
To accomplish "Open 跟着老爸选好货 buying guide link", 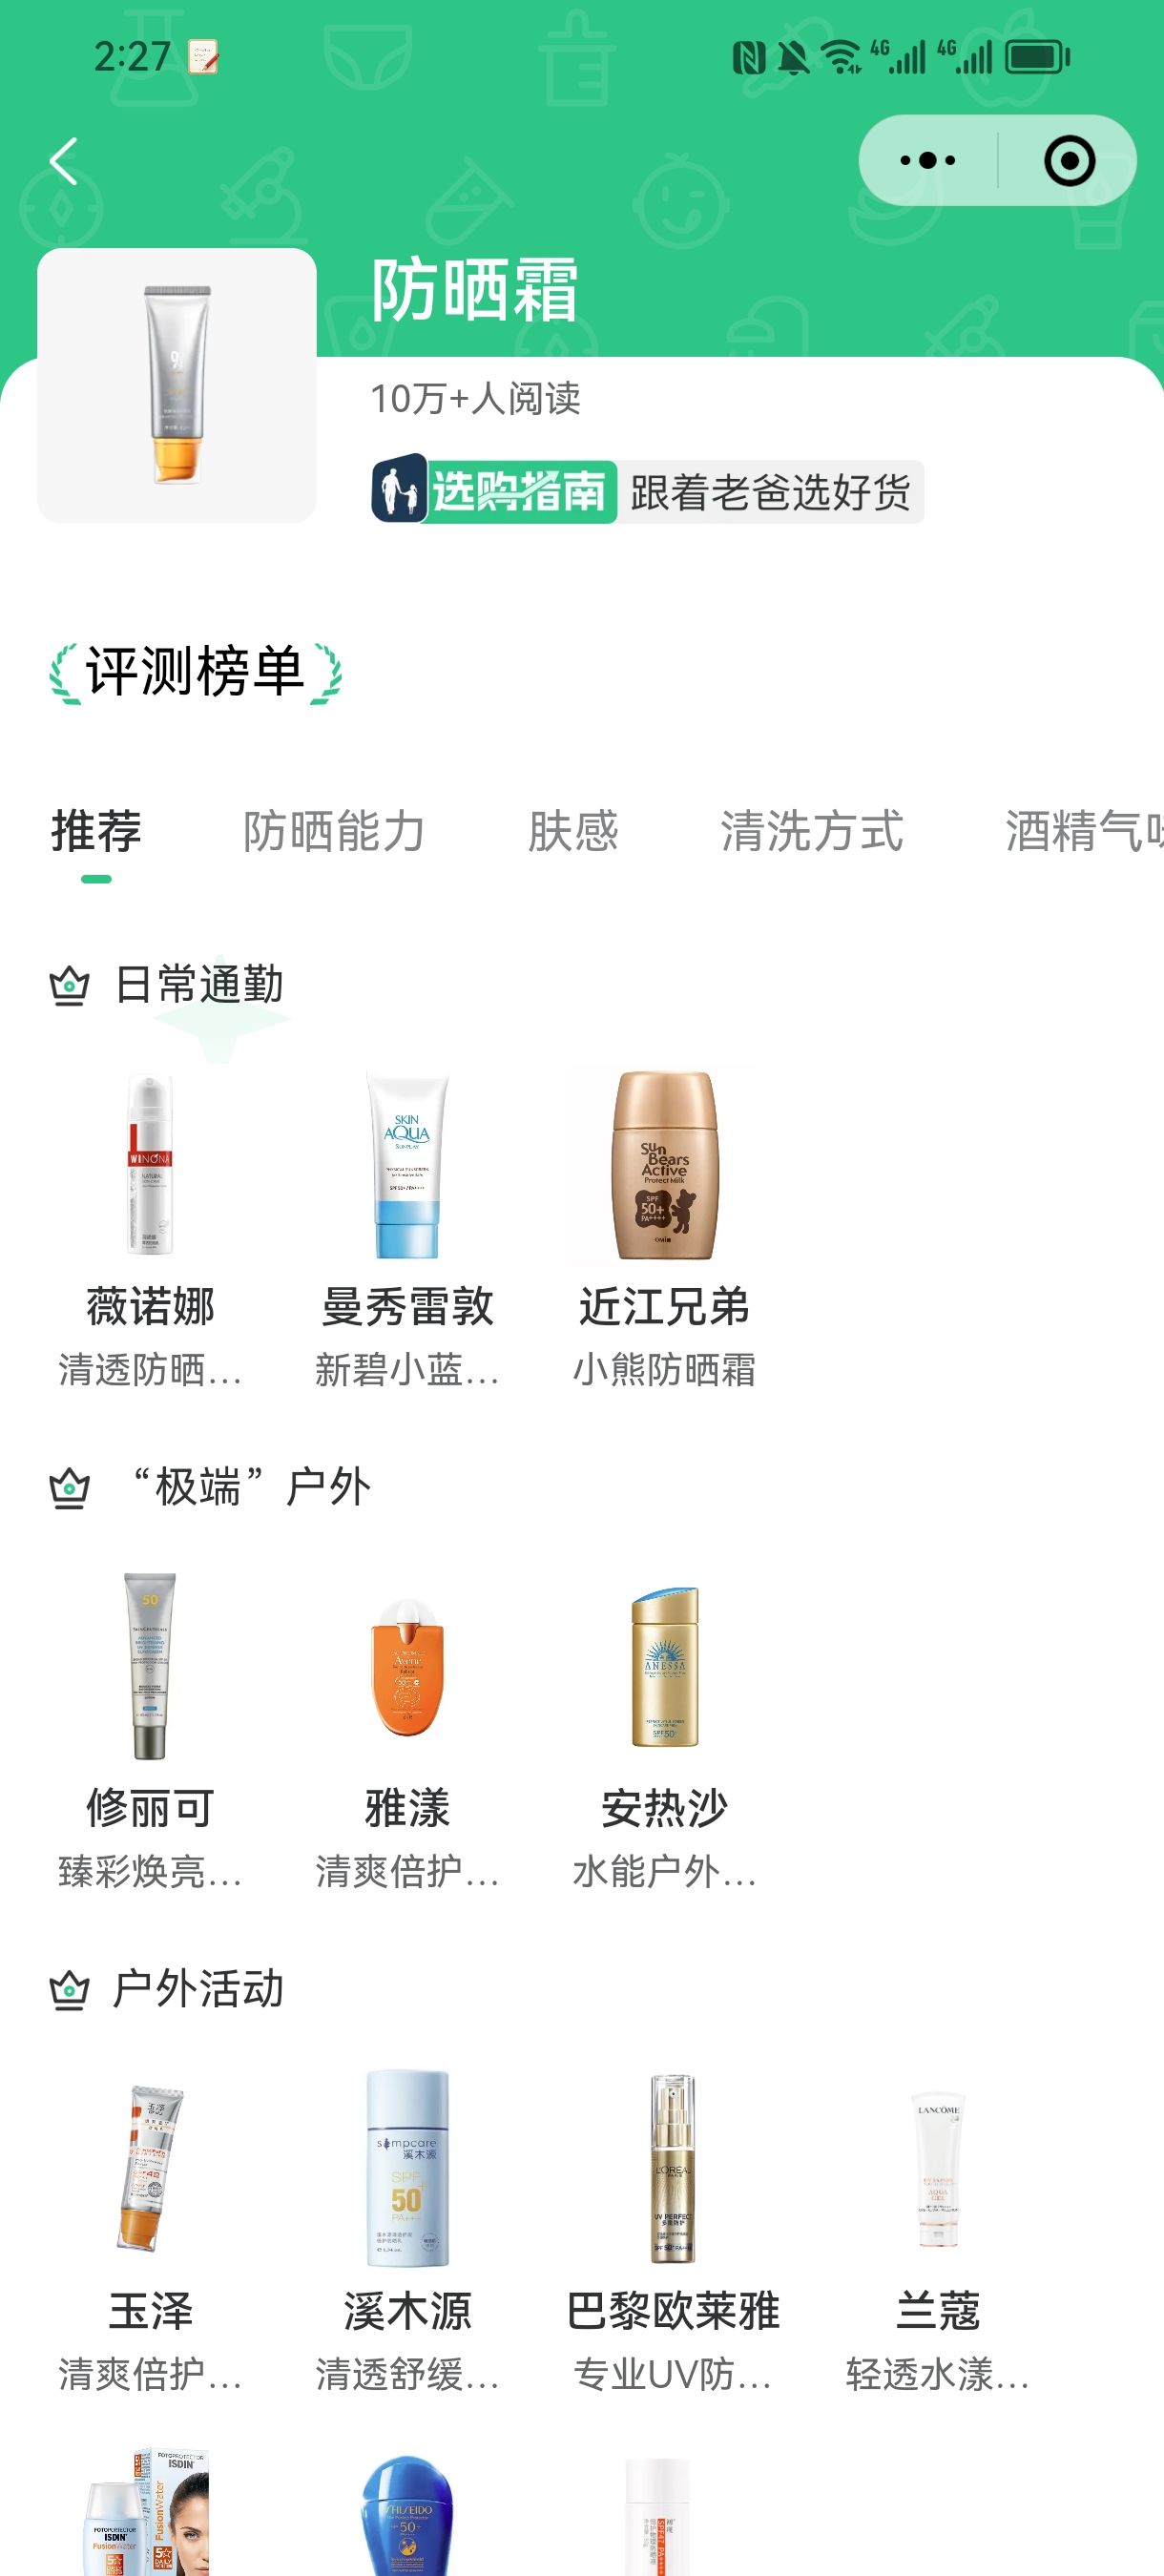I will click(x=770, y=492).
